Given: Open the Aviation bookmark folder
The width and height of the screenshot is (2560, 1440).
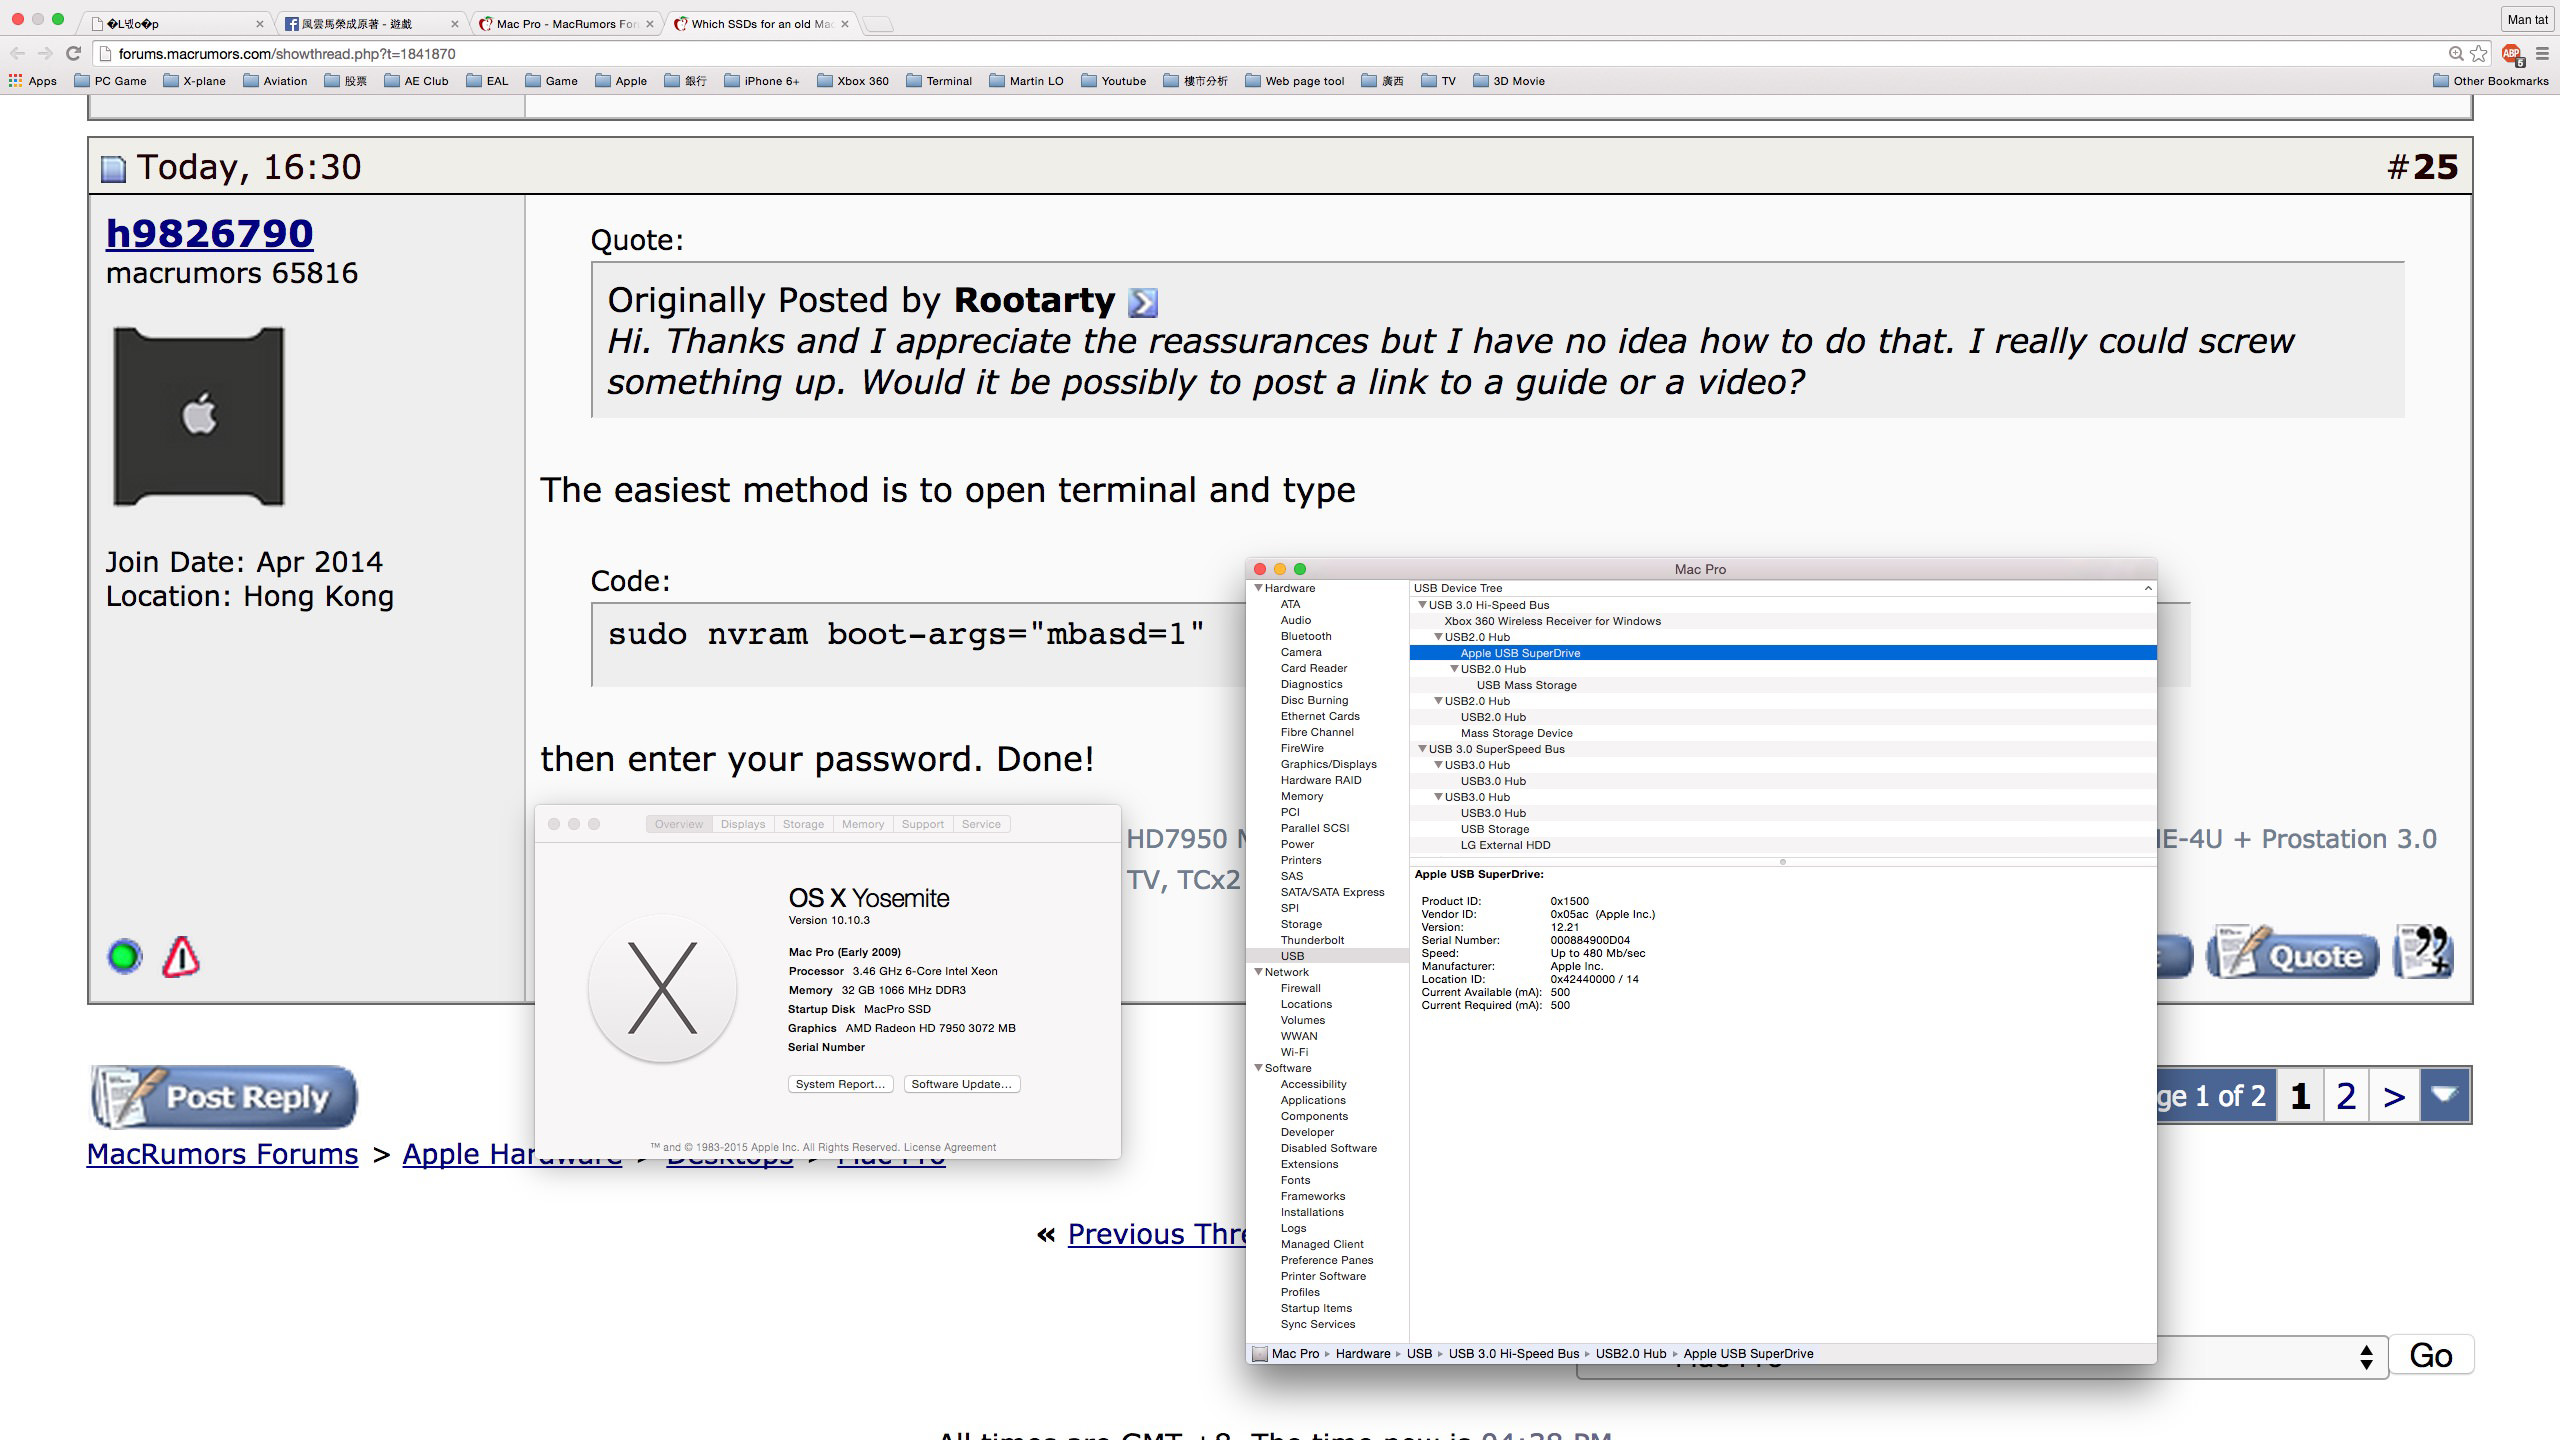Looking at the screenshot, I should point(275,81).
